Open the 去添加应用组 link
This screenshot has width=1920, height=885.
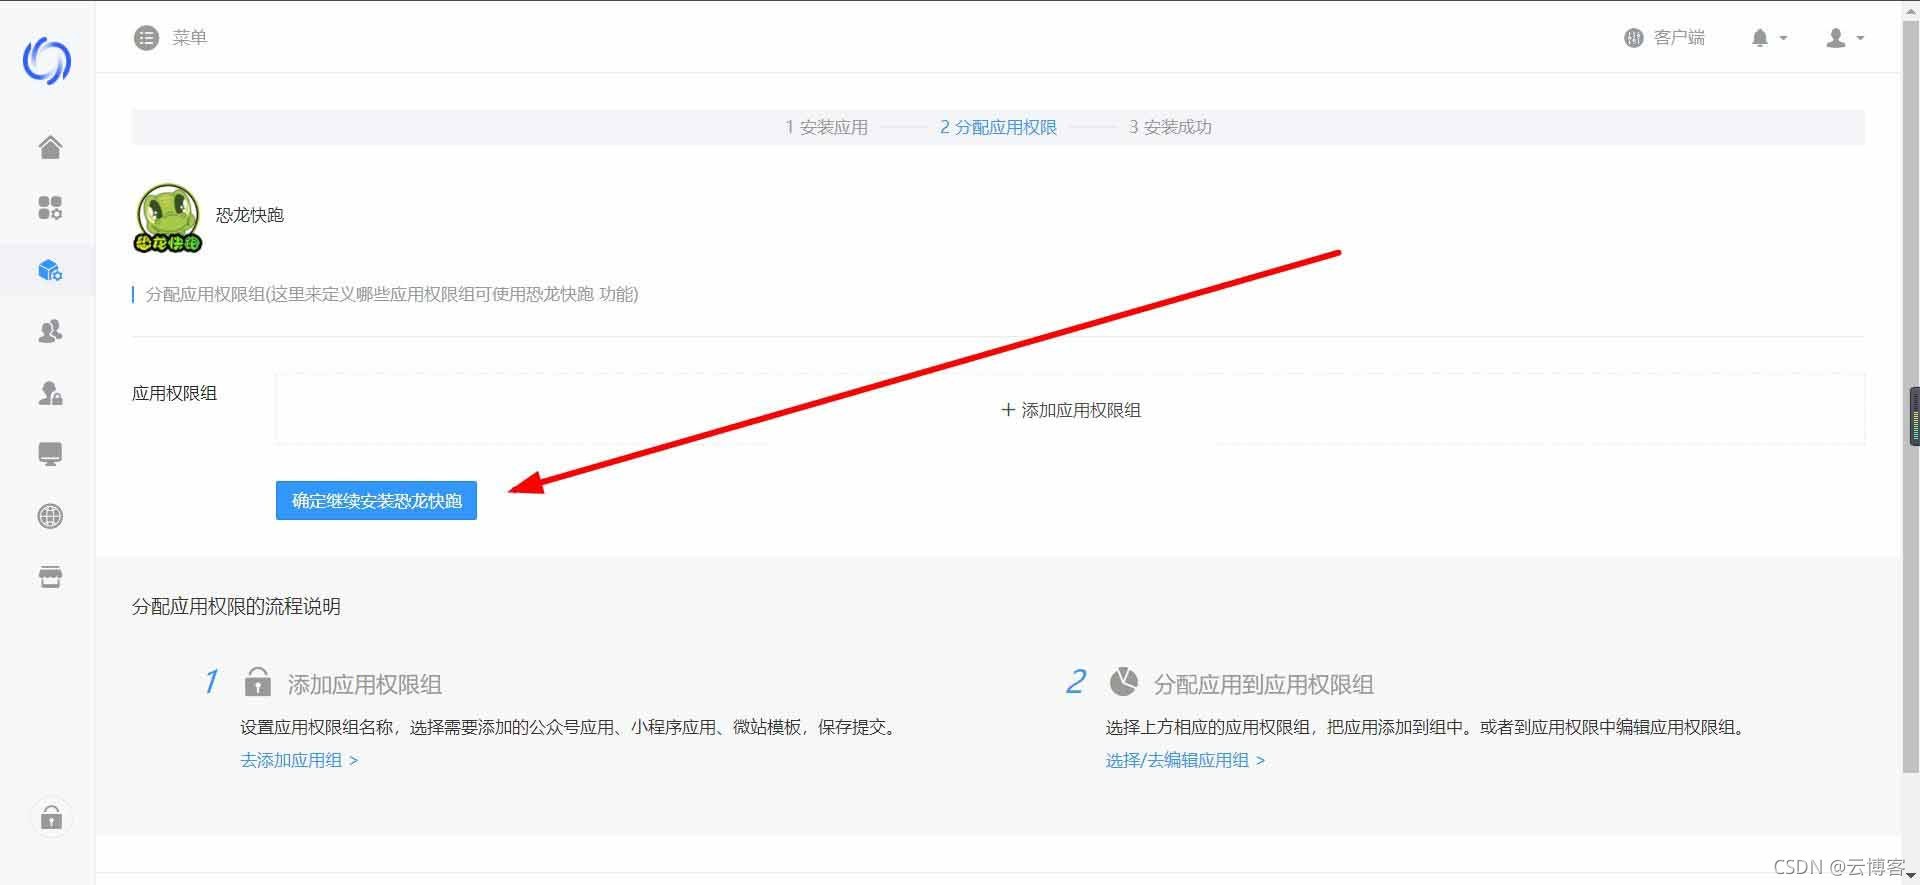[299, 760]
